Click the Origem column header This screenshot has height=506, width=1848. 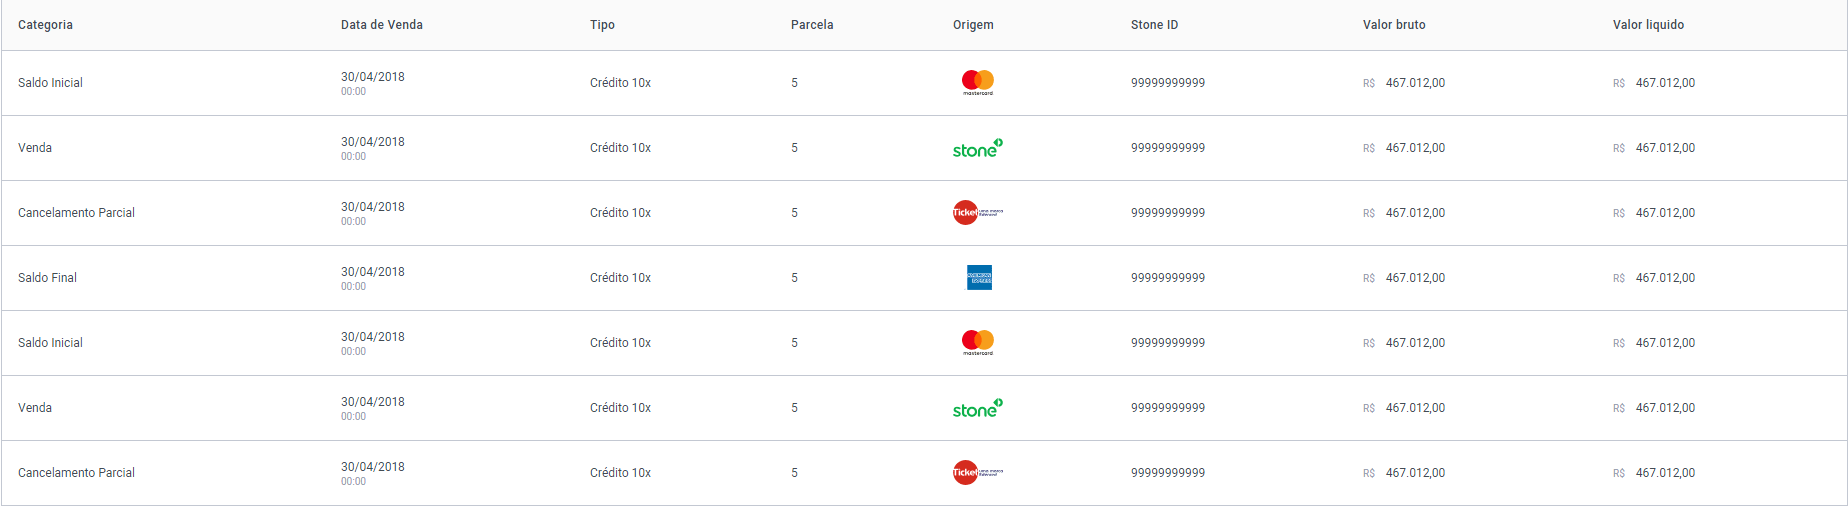(x=973, y=25)
